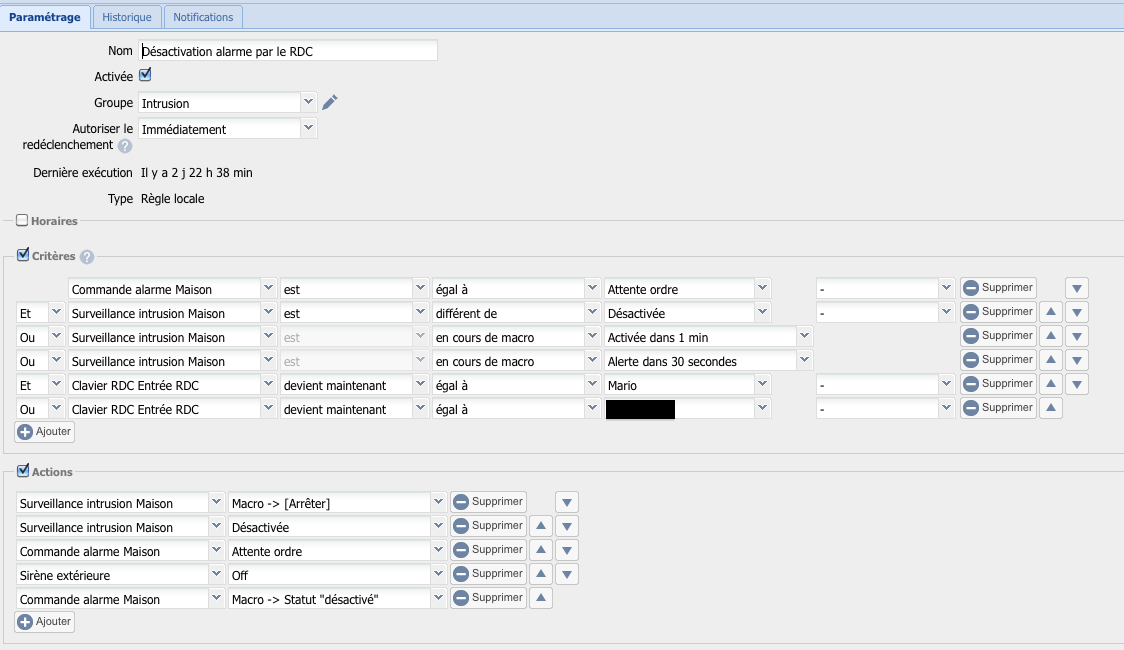Enable the Horaires checkbox

22,220
